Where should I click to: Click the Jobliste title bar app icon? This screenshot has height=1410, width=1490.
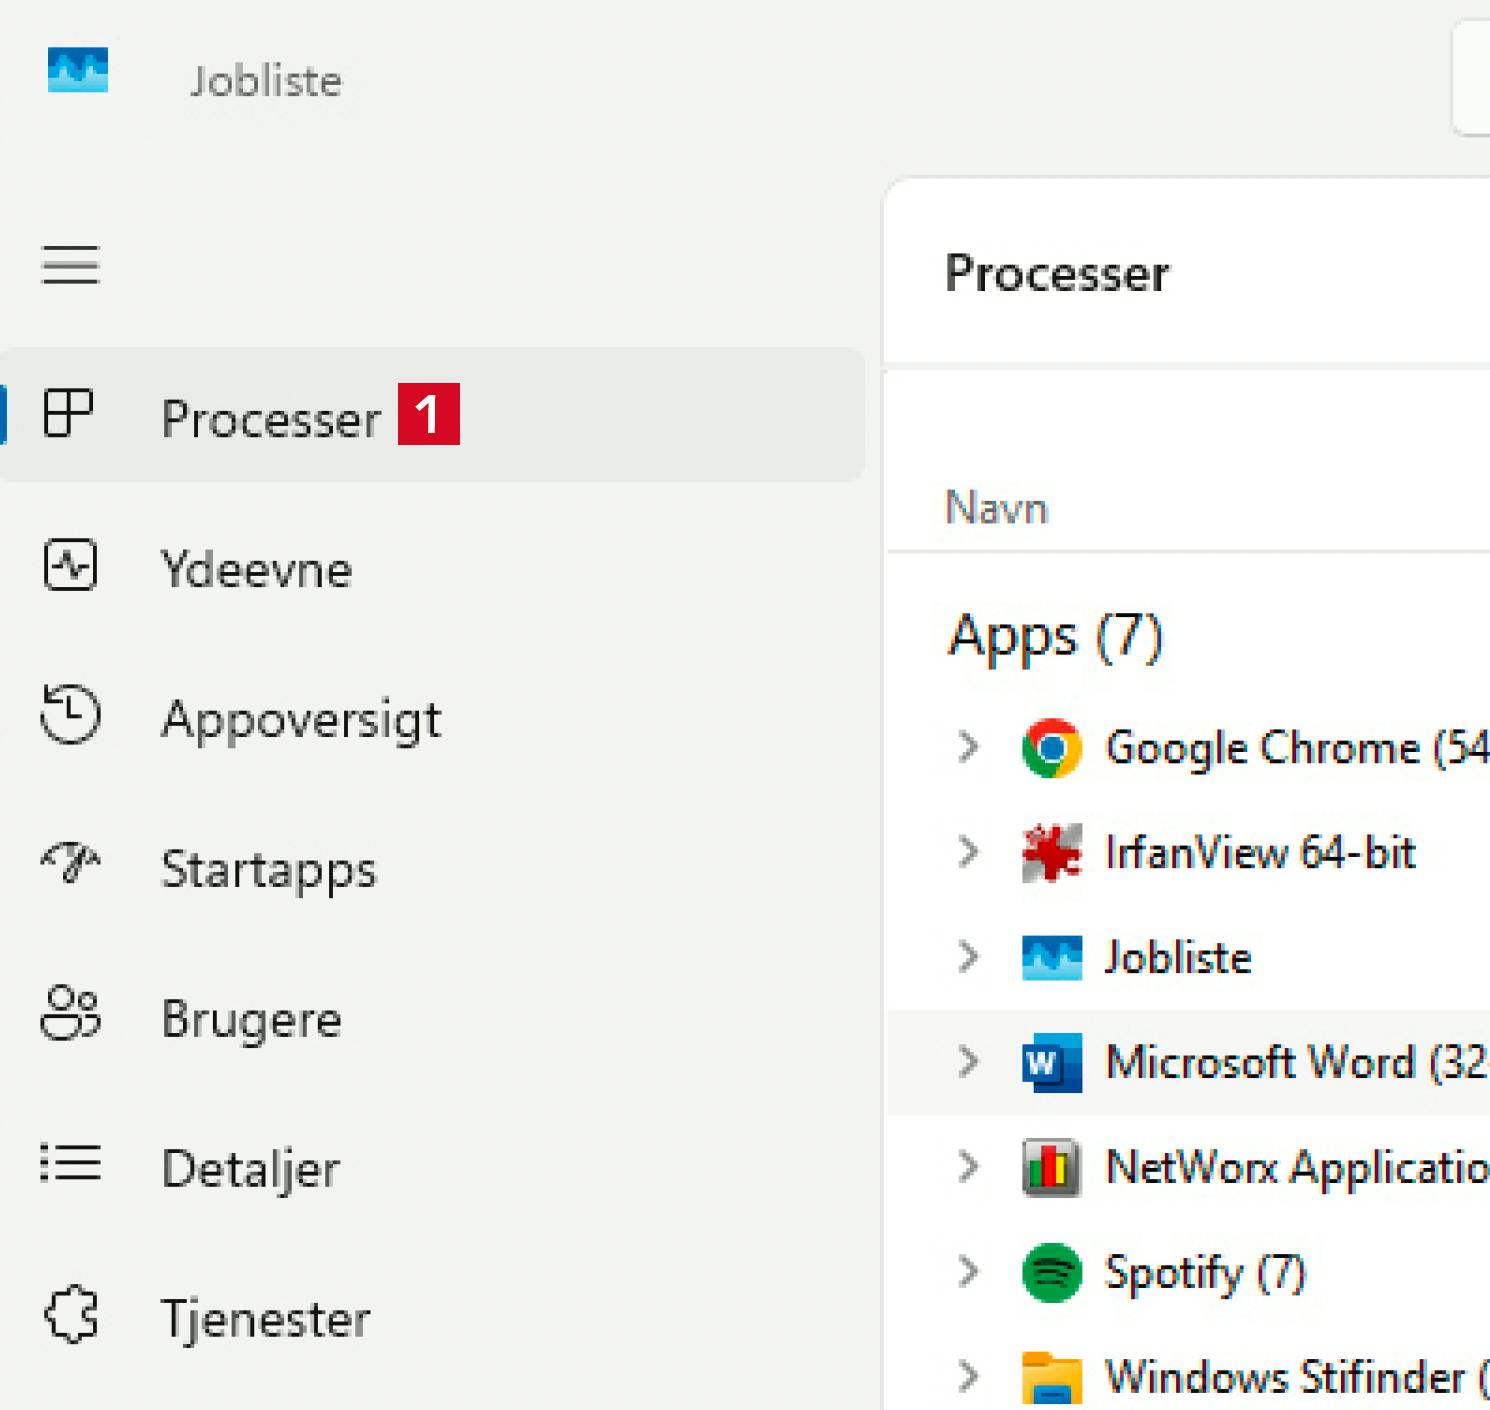point(78,71)
